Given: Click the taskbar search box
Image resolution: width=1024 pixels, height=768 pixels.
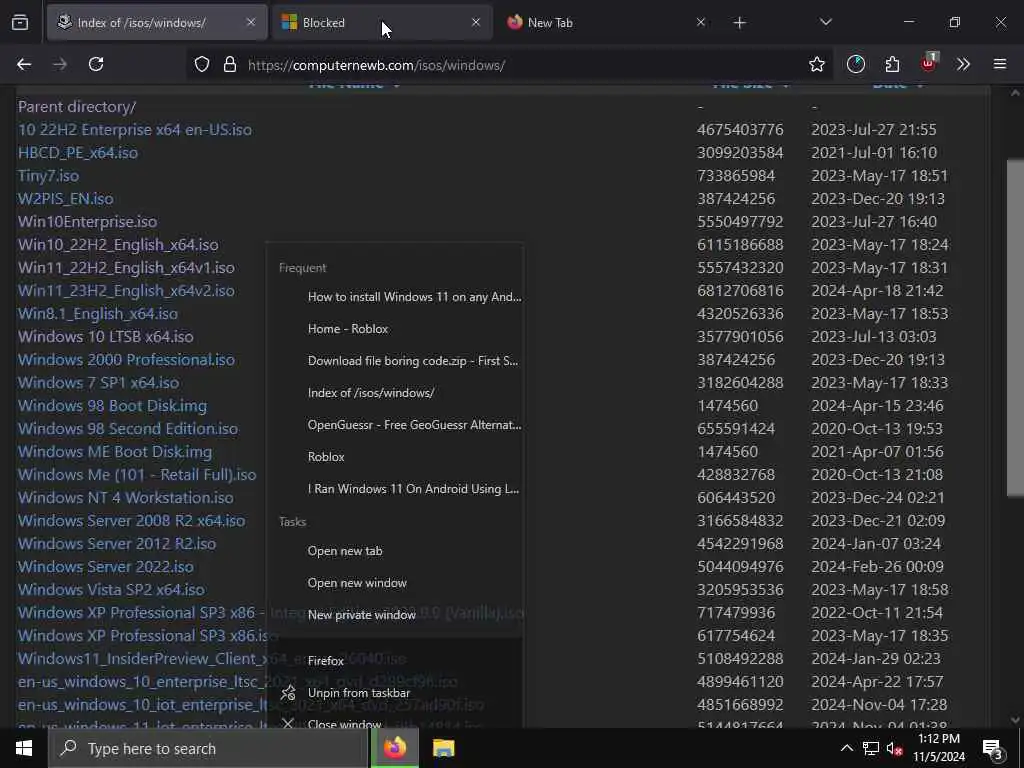Looking at the screenshot, I should pyautogui.click(x=208, y=748).
